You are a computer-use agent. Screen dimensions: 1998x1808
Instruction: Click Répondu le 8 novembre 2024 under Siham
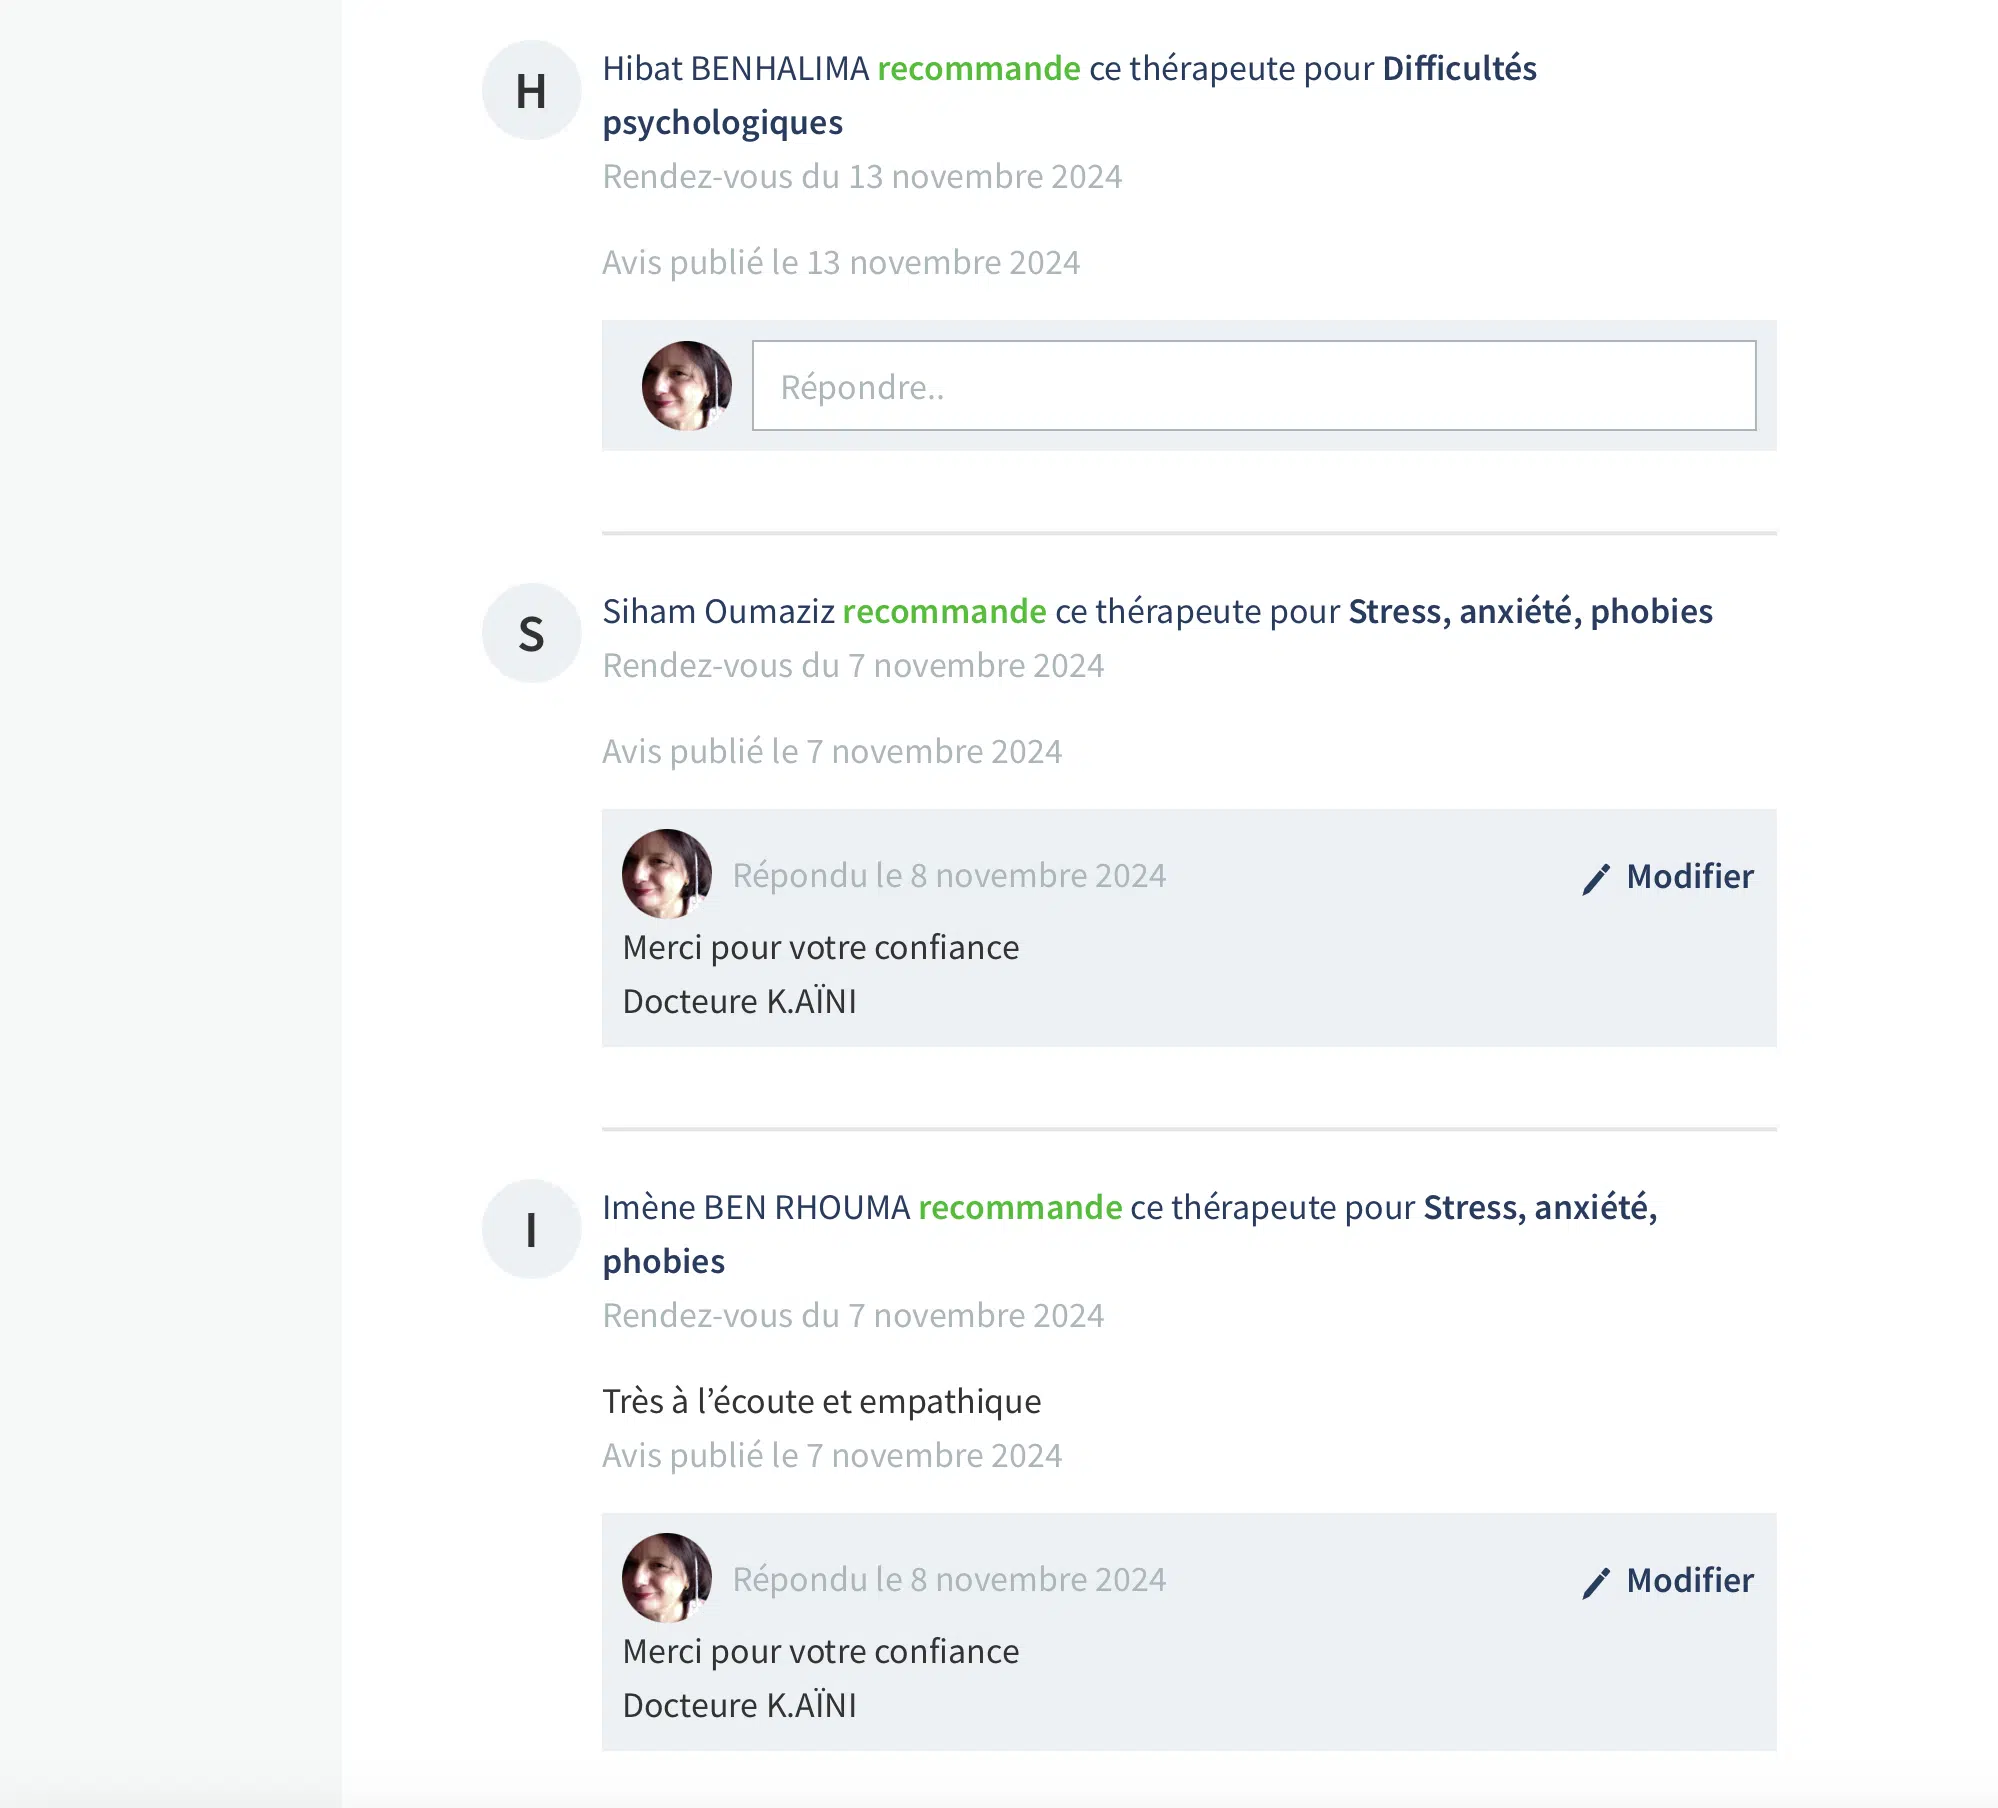pyautogui.click(x=948, y=876)
